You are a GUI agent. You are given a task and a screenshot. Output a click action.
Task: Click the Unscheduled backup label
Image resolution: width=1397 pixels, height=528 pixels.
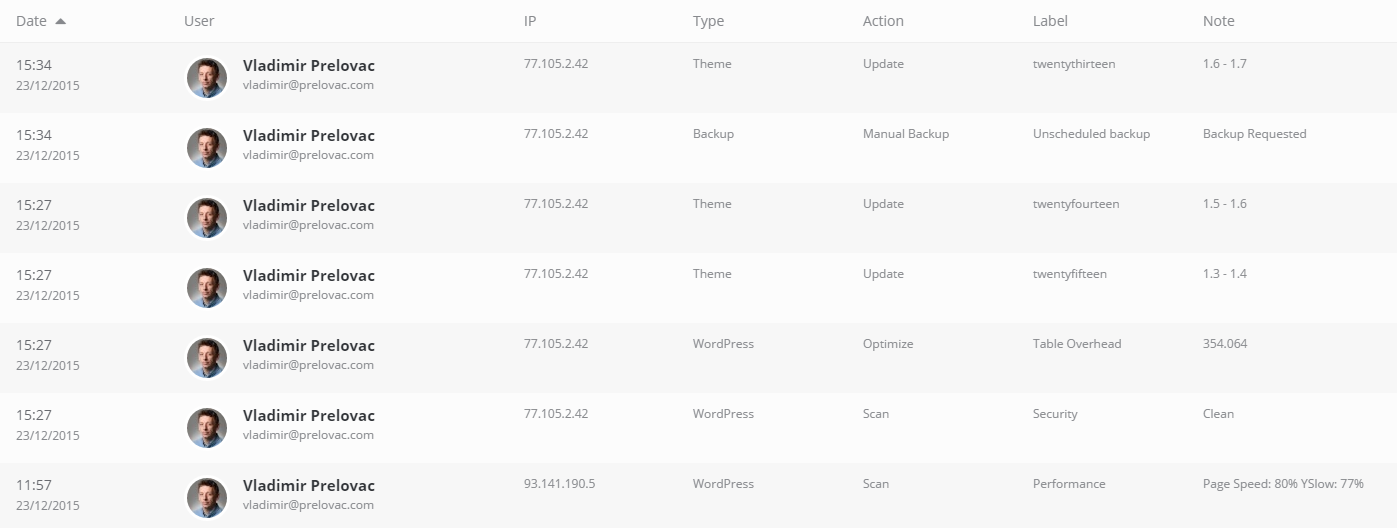pyautogui.click(x=1091, y=134)
